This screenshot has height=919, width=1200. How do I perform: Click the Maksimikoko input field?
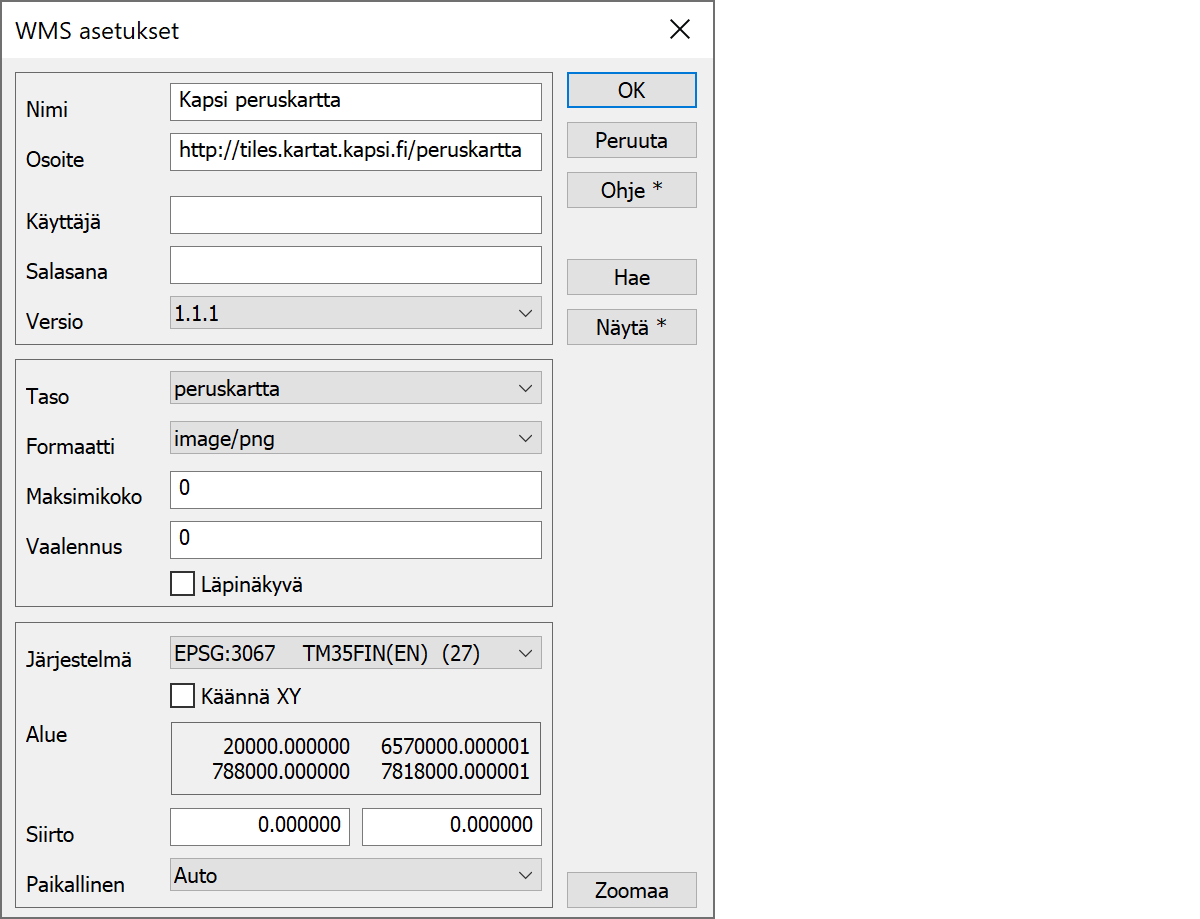tap(355, 490)
